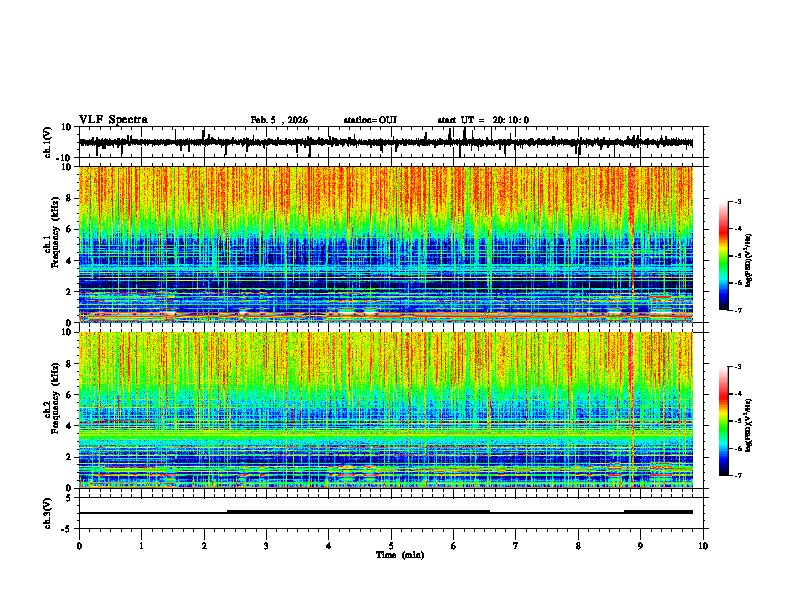Image resolution: width=792 pixels, height=612 pixels.
Task: Click time axis tick label "5"
Action: coord(391,546)
